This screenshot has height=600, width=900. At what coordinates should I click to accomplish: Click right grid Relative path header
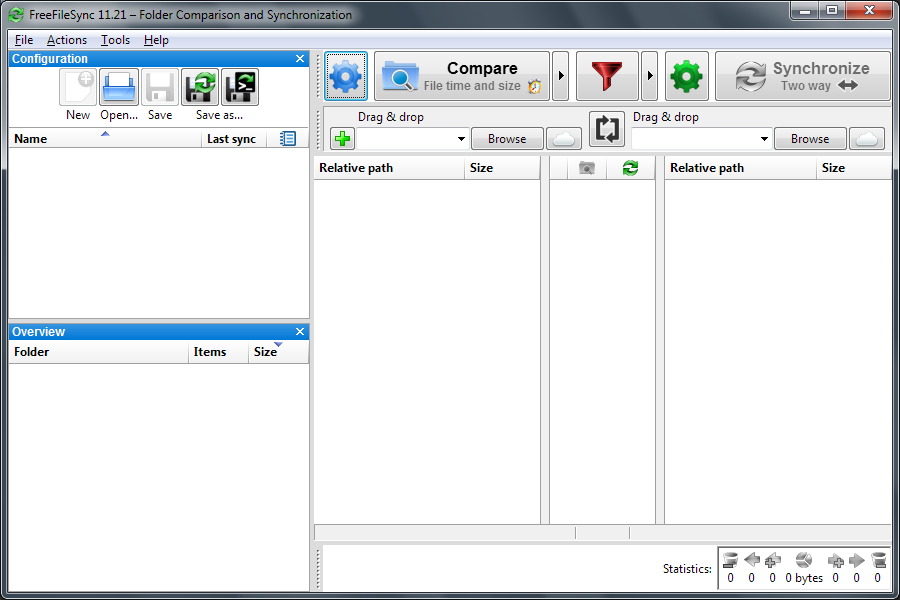tap(740, 168)
